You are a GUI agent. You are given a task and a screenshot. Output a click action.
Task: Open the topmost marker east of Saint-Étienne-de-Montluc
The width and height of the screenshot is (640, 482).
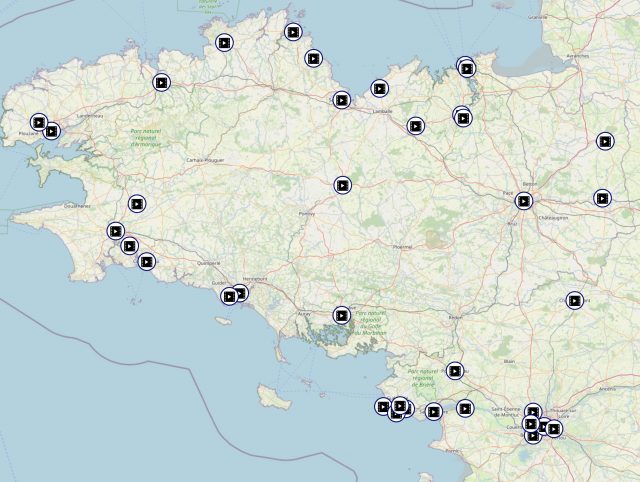tap(533, 410)
